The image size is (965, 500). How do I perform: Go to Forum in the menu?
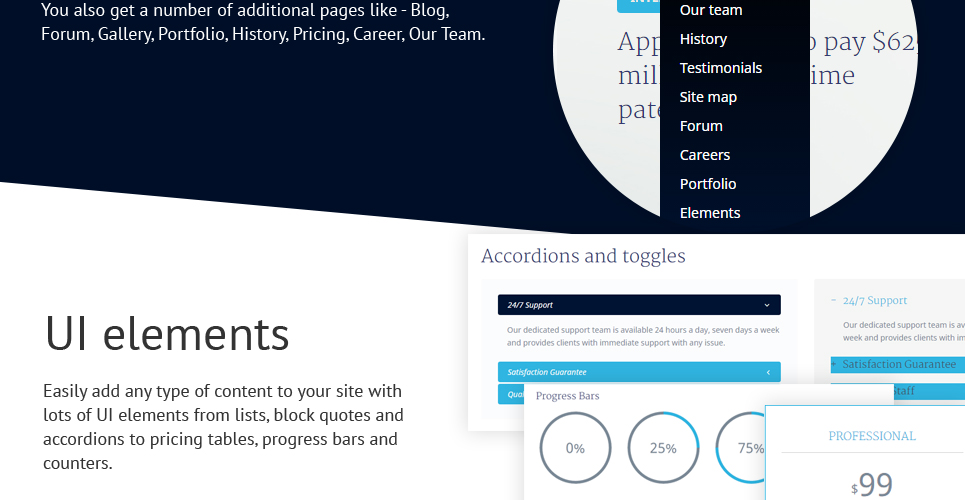pos(700,126)
